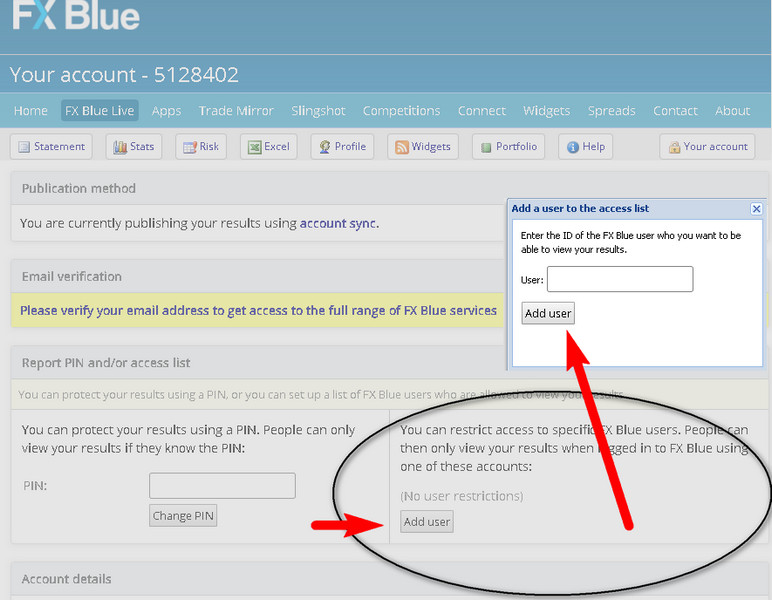The height and width of the screenshot is (600, 772).
Task: Go to Home menu
Action: [x=31, y=111]
